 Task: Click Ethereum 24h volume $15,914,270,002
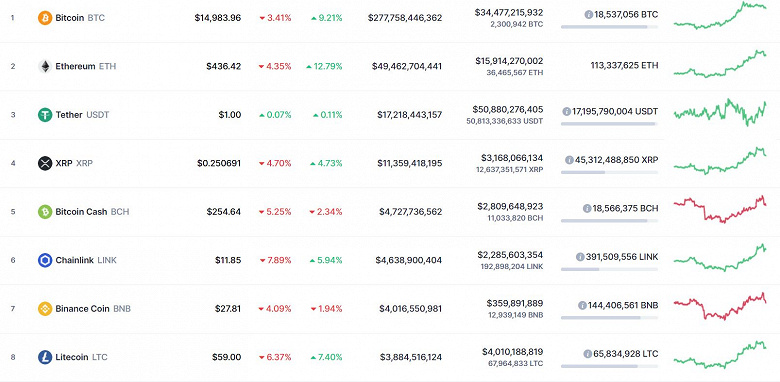click(x=509, y=61)
